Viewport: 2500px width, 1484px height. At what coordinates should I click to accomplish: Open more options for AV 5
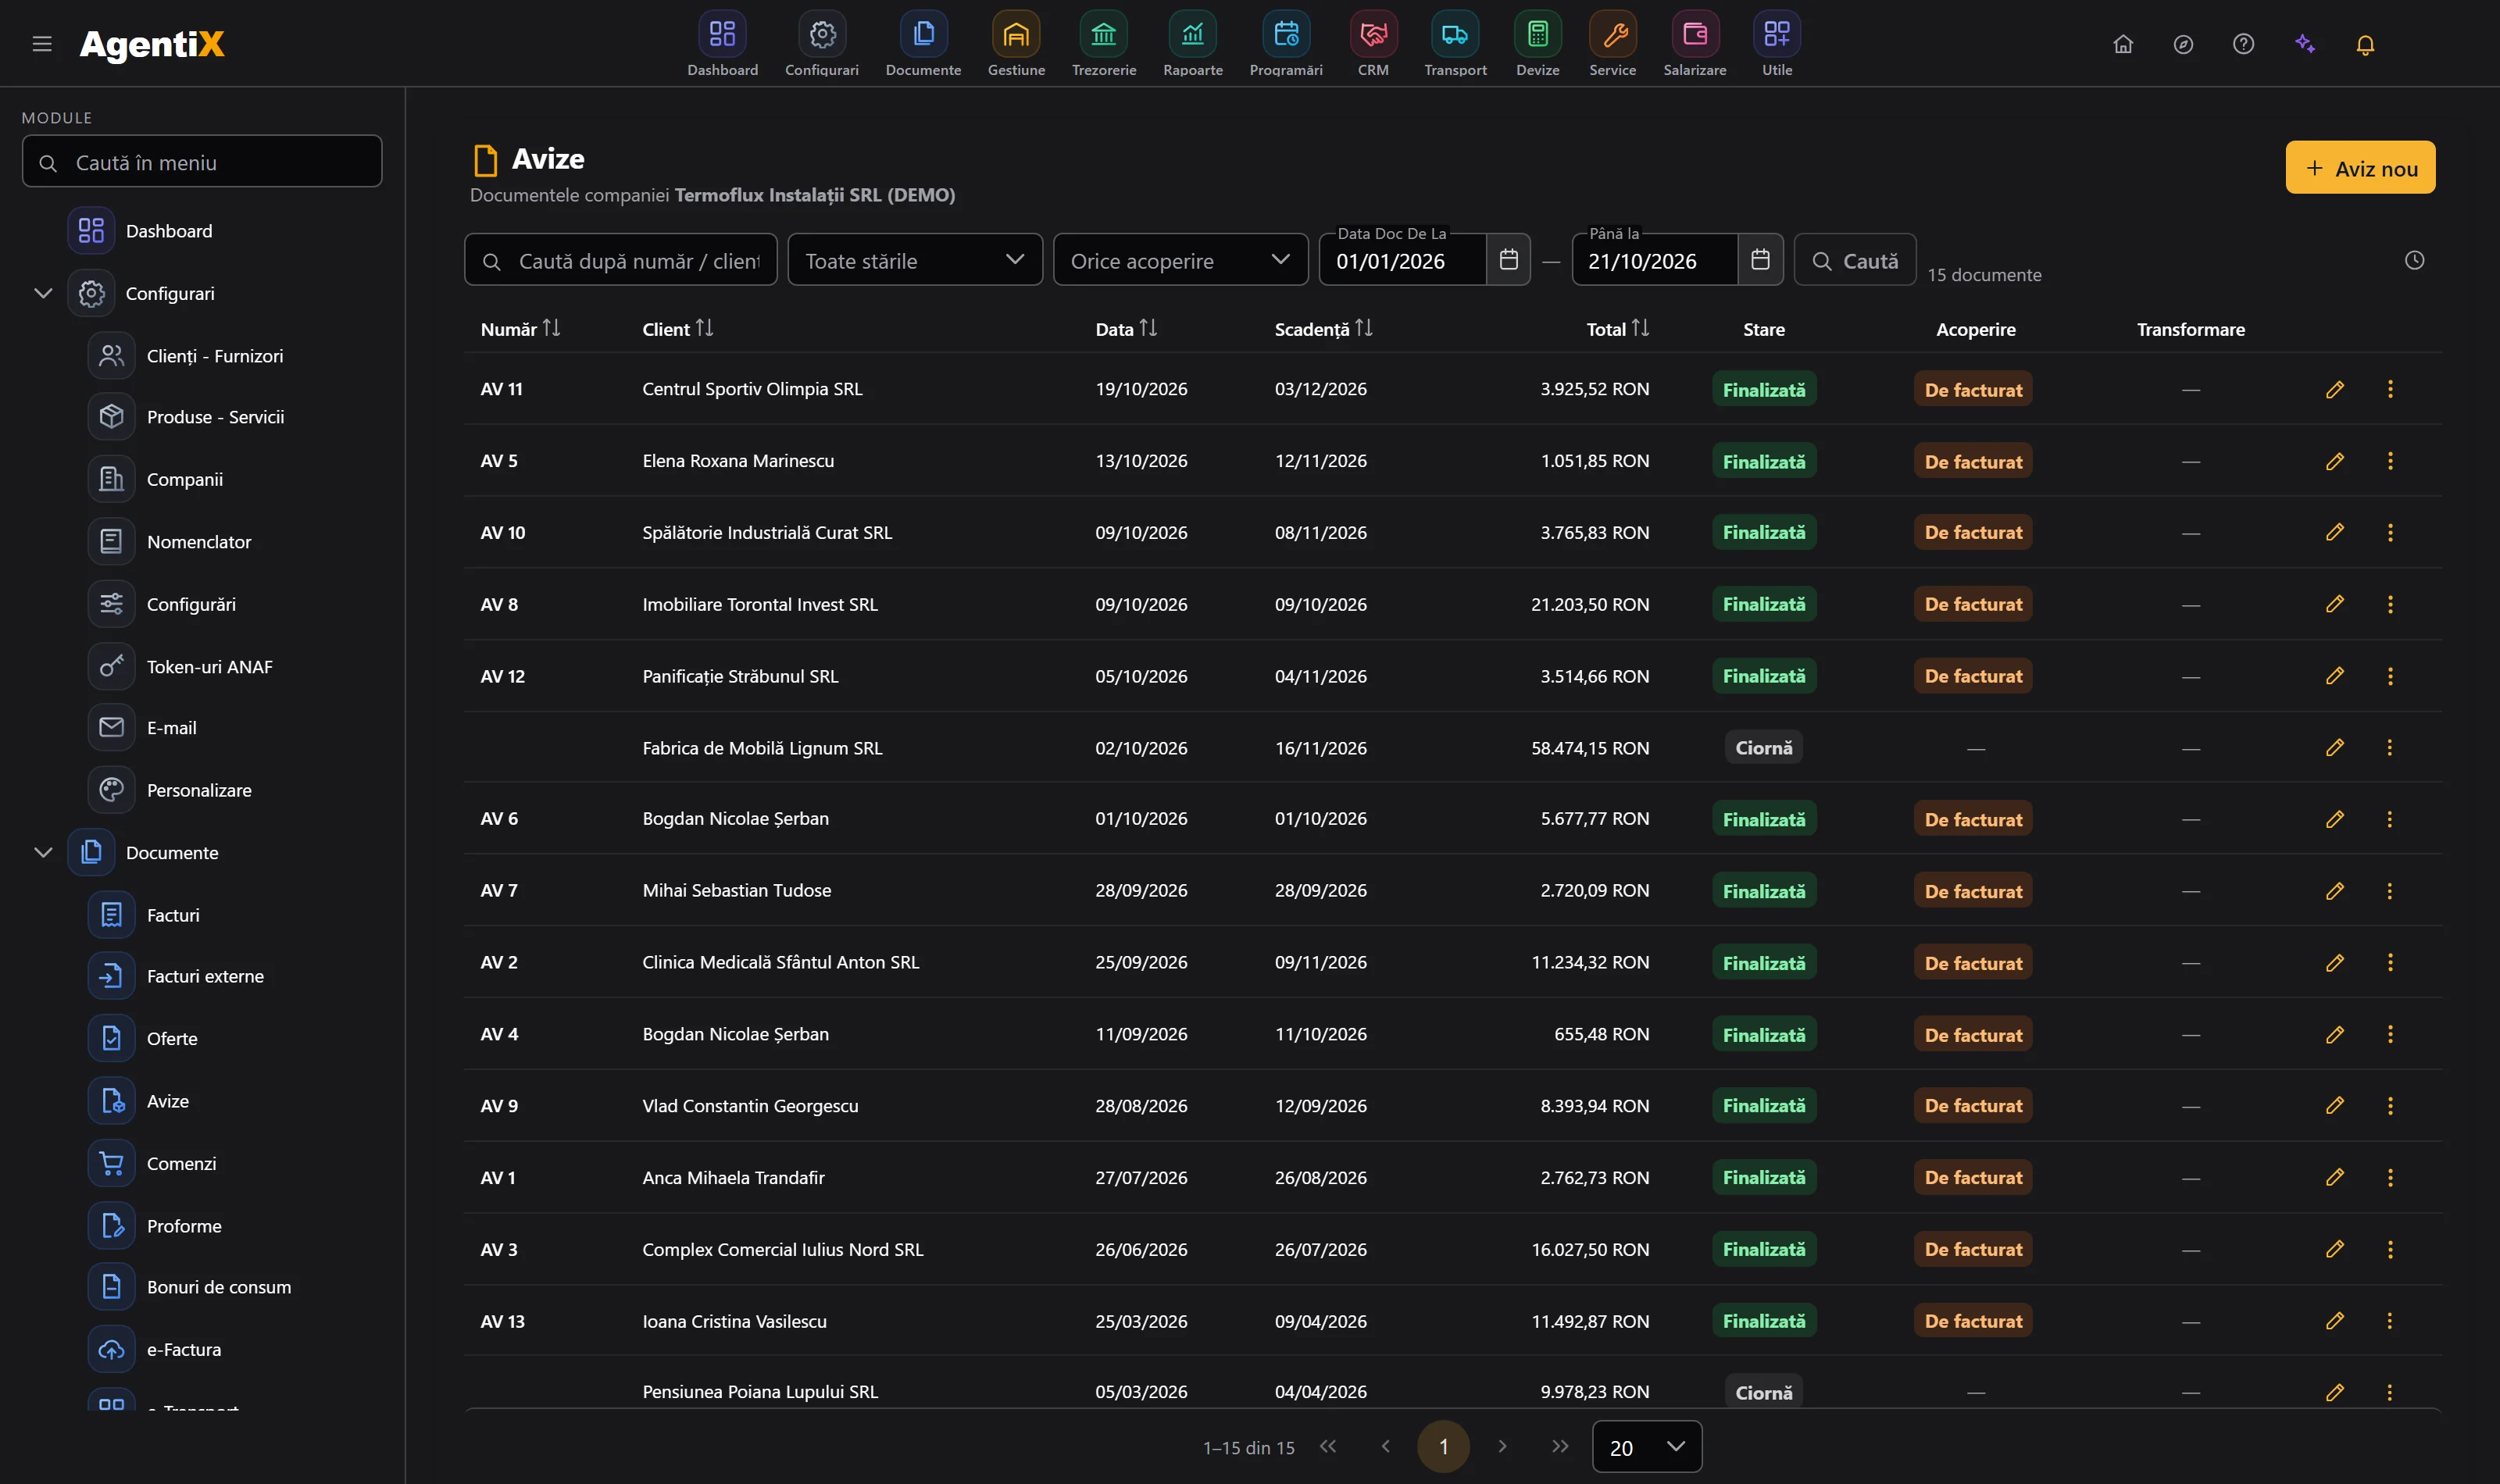tap(2390, 461)
